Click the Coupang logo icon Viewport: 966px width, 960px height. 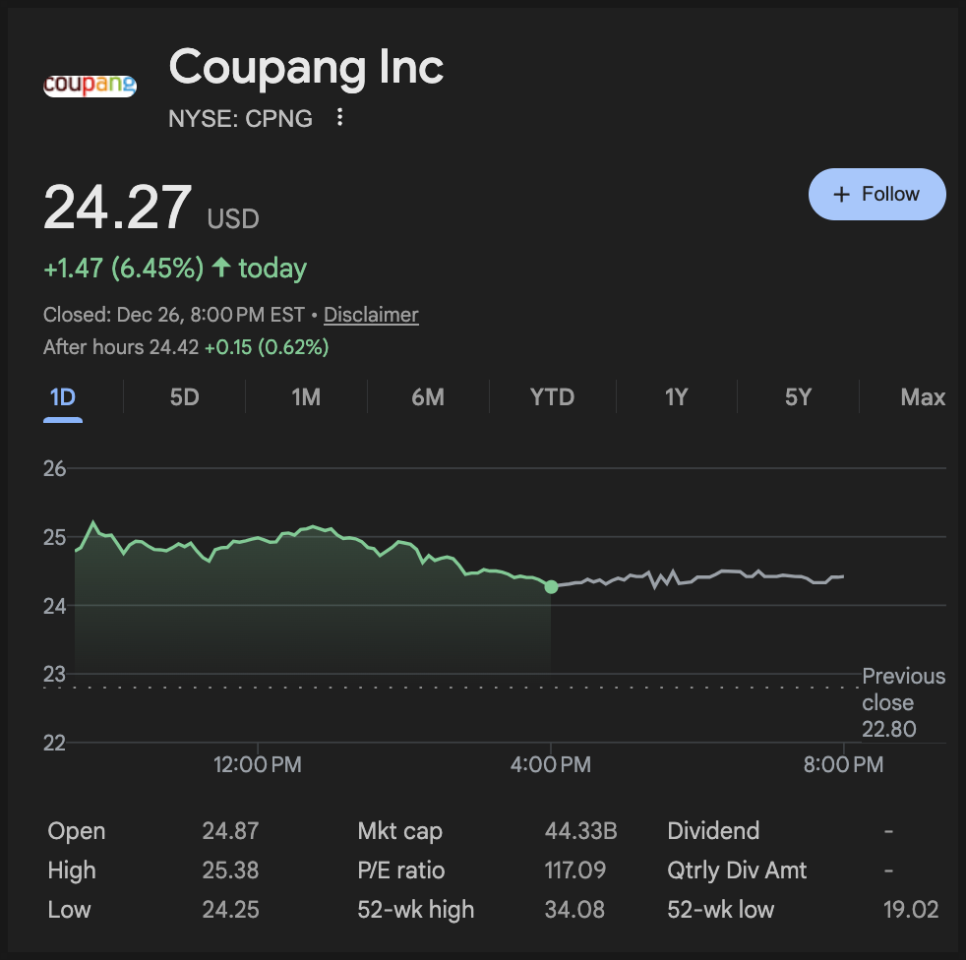pyautogui.click(x=89, y=85)
